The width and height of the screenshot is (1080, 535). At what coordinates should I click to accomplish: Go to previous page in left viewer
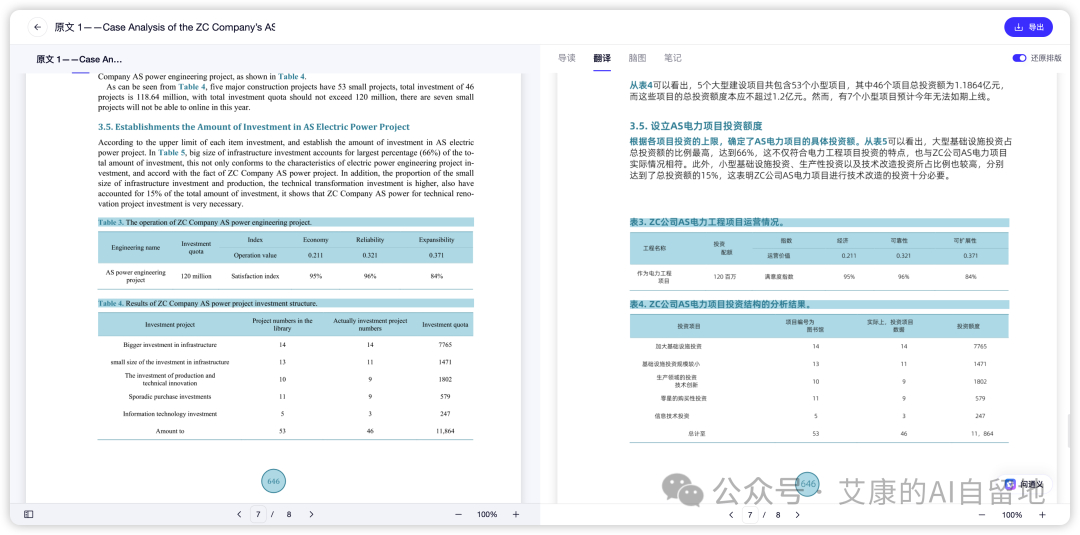click(239, 514)
